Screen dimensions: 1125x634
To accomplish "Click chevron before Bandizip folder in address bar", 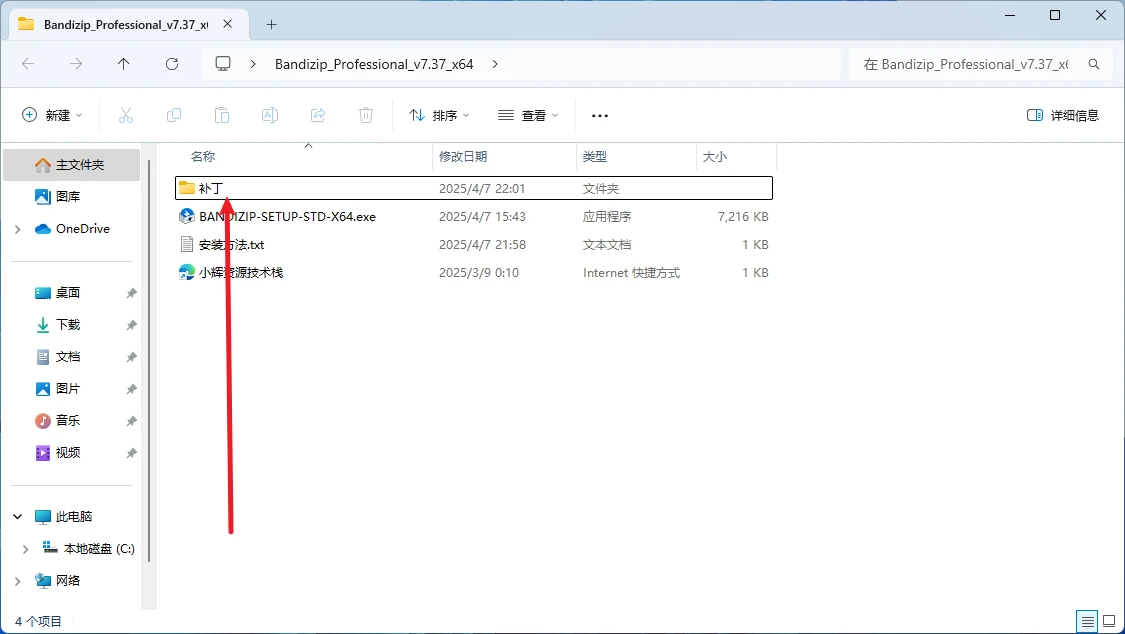I will pyautogui.click(x=253, y=64).
